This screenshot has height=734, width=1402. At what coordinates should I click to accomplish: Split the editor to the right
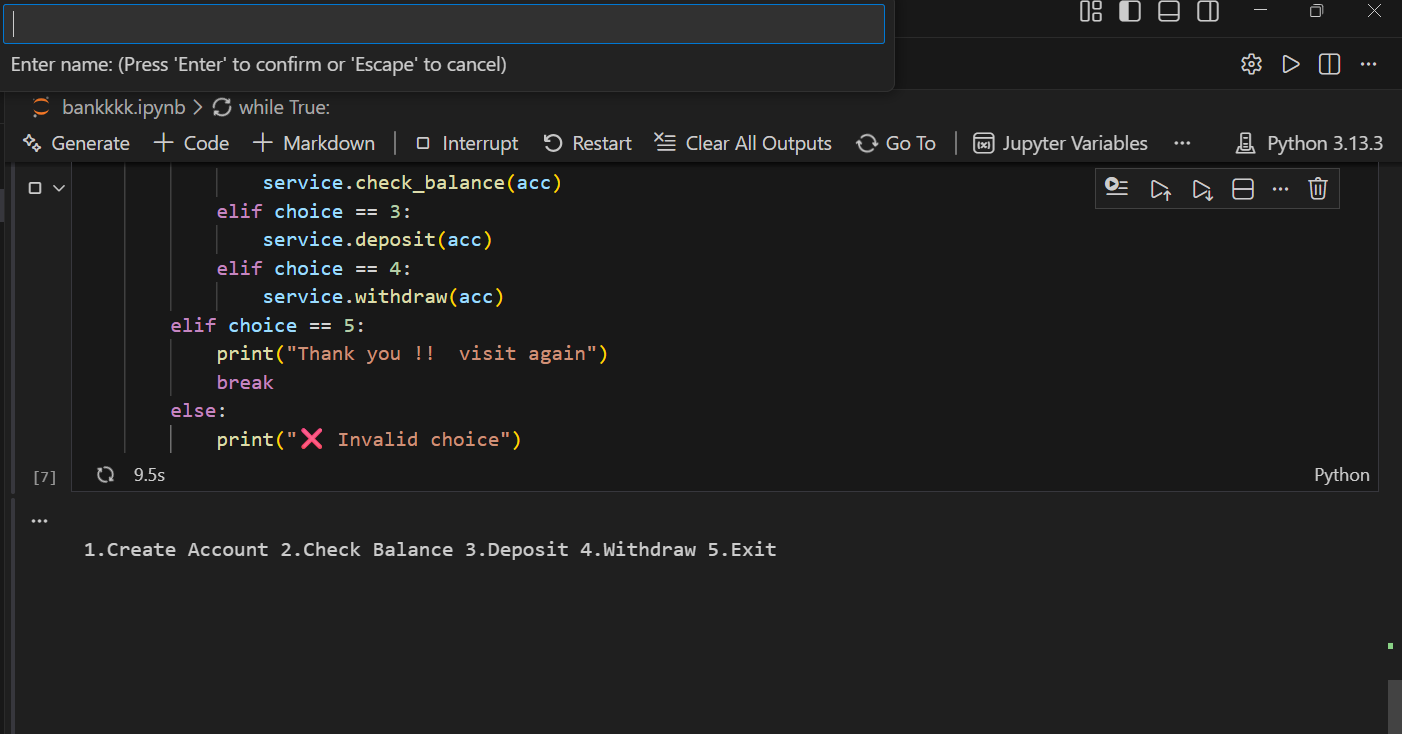pos(1329,64)
